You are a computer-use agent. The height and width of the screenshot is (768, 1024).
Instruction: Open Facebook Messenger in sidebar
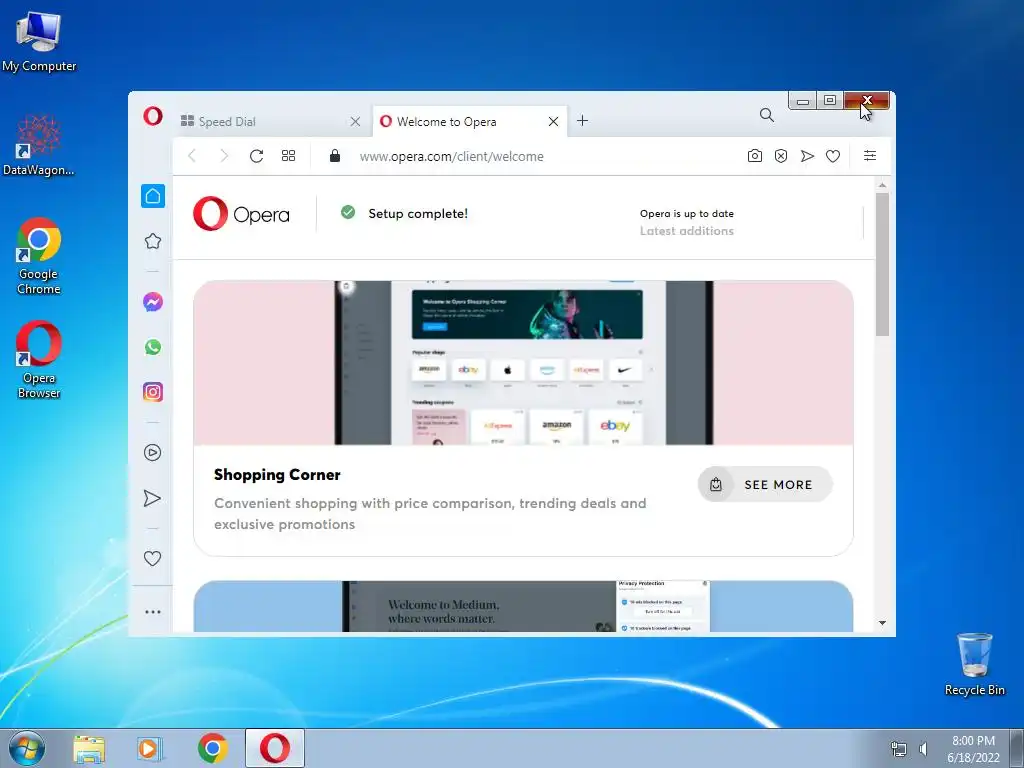tap(153, 302)
